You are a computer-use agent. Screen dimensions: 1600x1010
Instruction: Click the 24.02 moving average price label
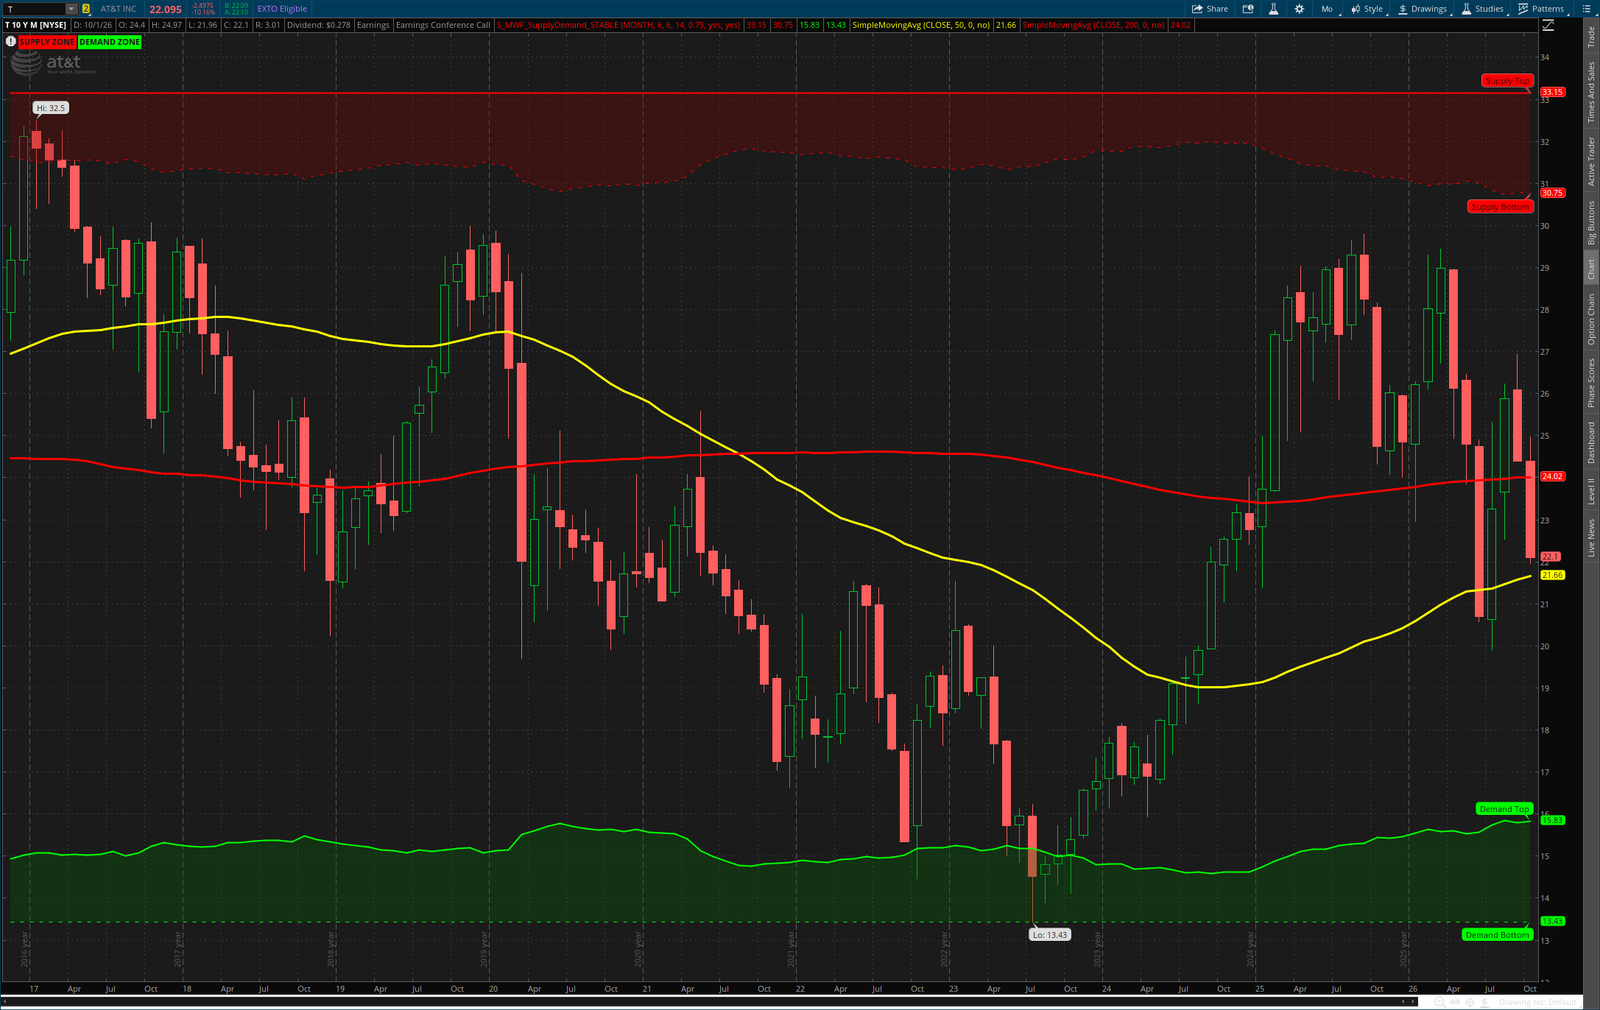coord(1552,477)
